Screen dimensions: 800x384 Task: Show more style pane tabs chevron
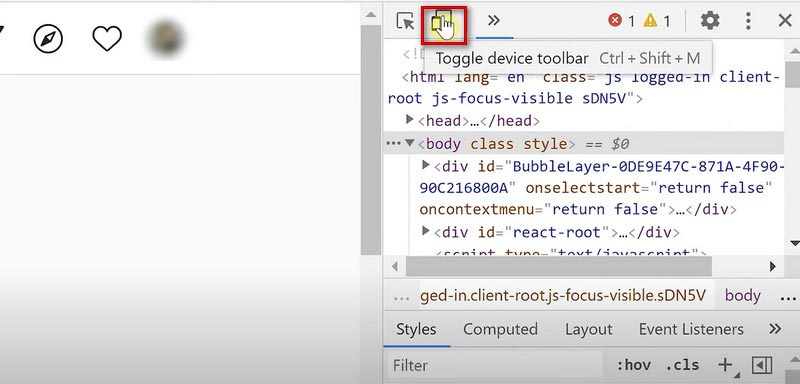click(775, 329)
